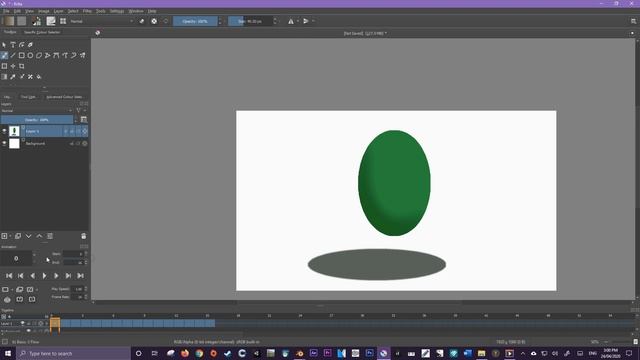Toggle vertical mirror mode

pos(306,21)
